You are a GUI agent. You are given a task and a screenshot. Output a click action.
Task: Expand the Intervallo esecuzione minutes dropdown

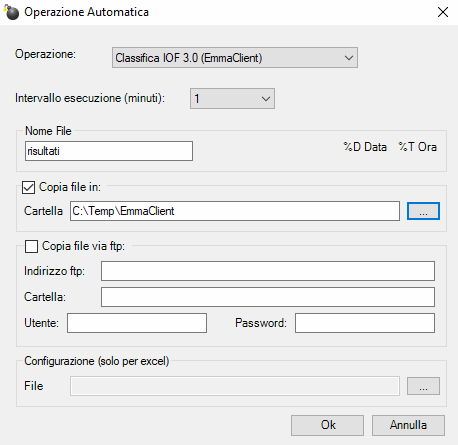click(x=232, y=99)
